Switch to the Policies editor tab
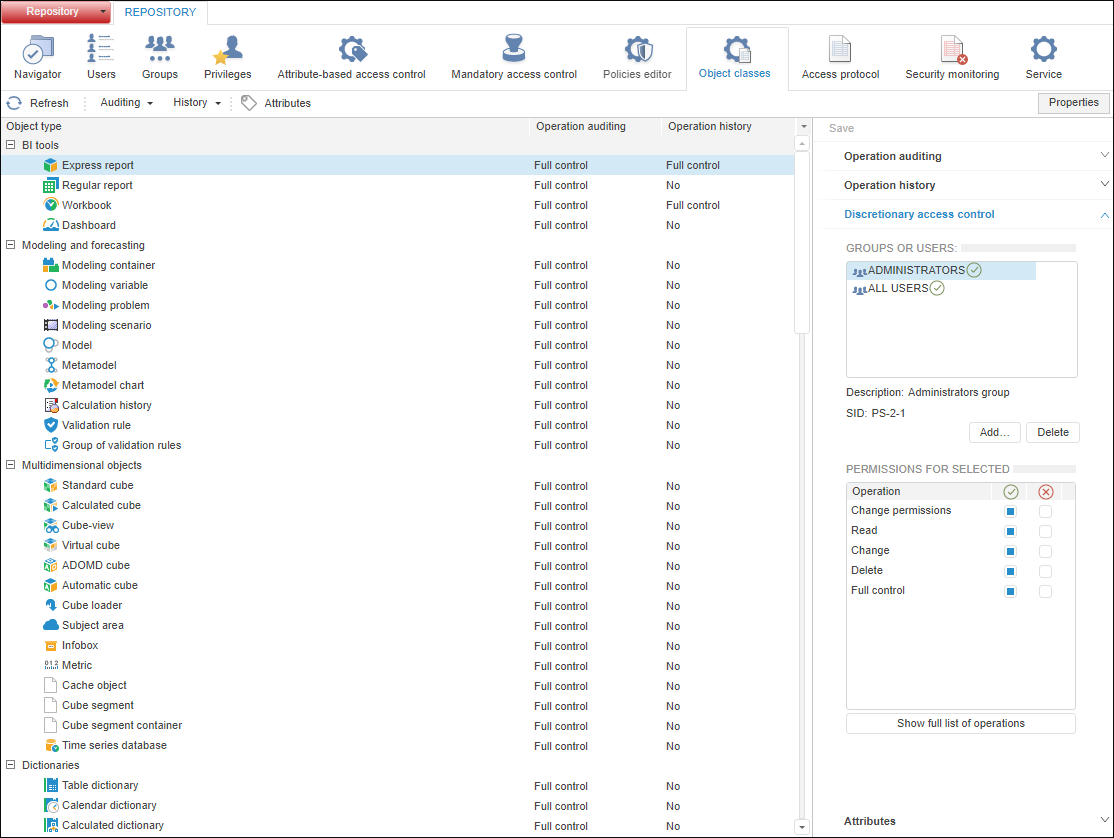 pyautogui.click(x=637, y=58)
